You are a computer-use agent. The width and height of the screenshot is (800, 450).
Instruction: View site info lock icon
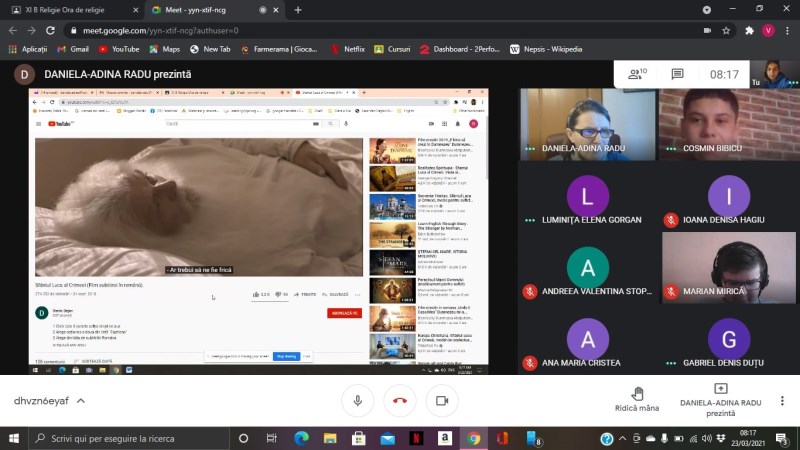(73, 31)
